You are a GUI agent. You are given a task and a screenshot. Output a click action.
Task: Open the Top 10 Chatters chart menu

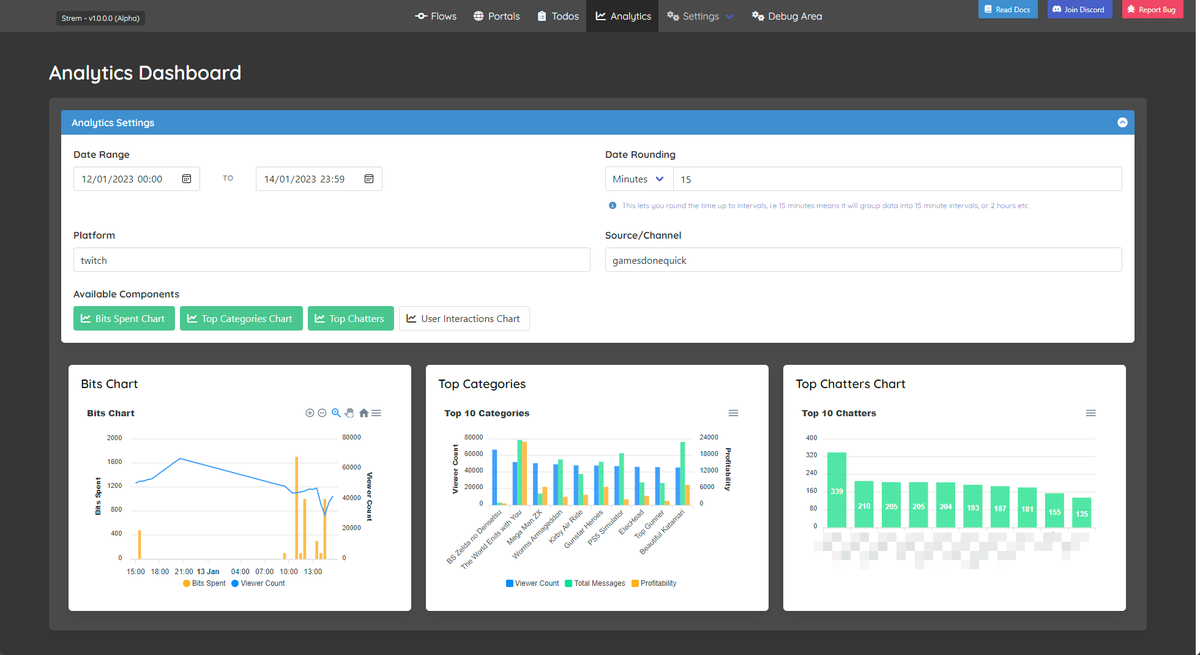1091,413
